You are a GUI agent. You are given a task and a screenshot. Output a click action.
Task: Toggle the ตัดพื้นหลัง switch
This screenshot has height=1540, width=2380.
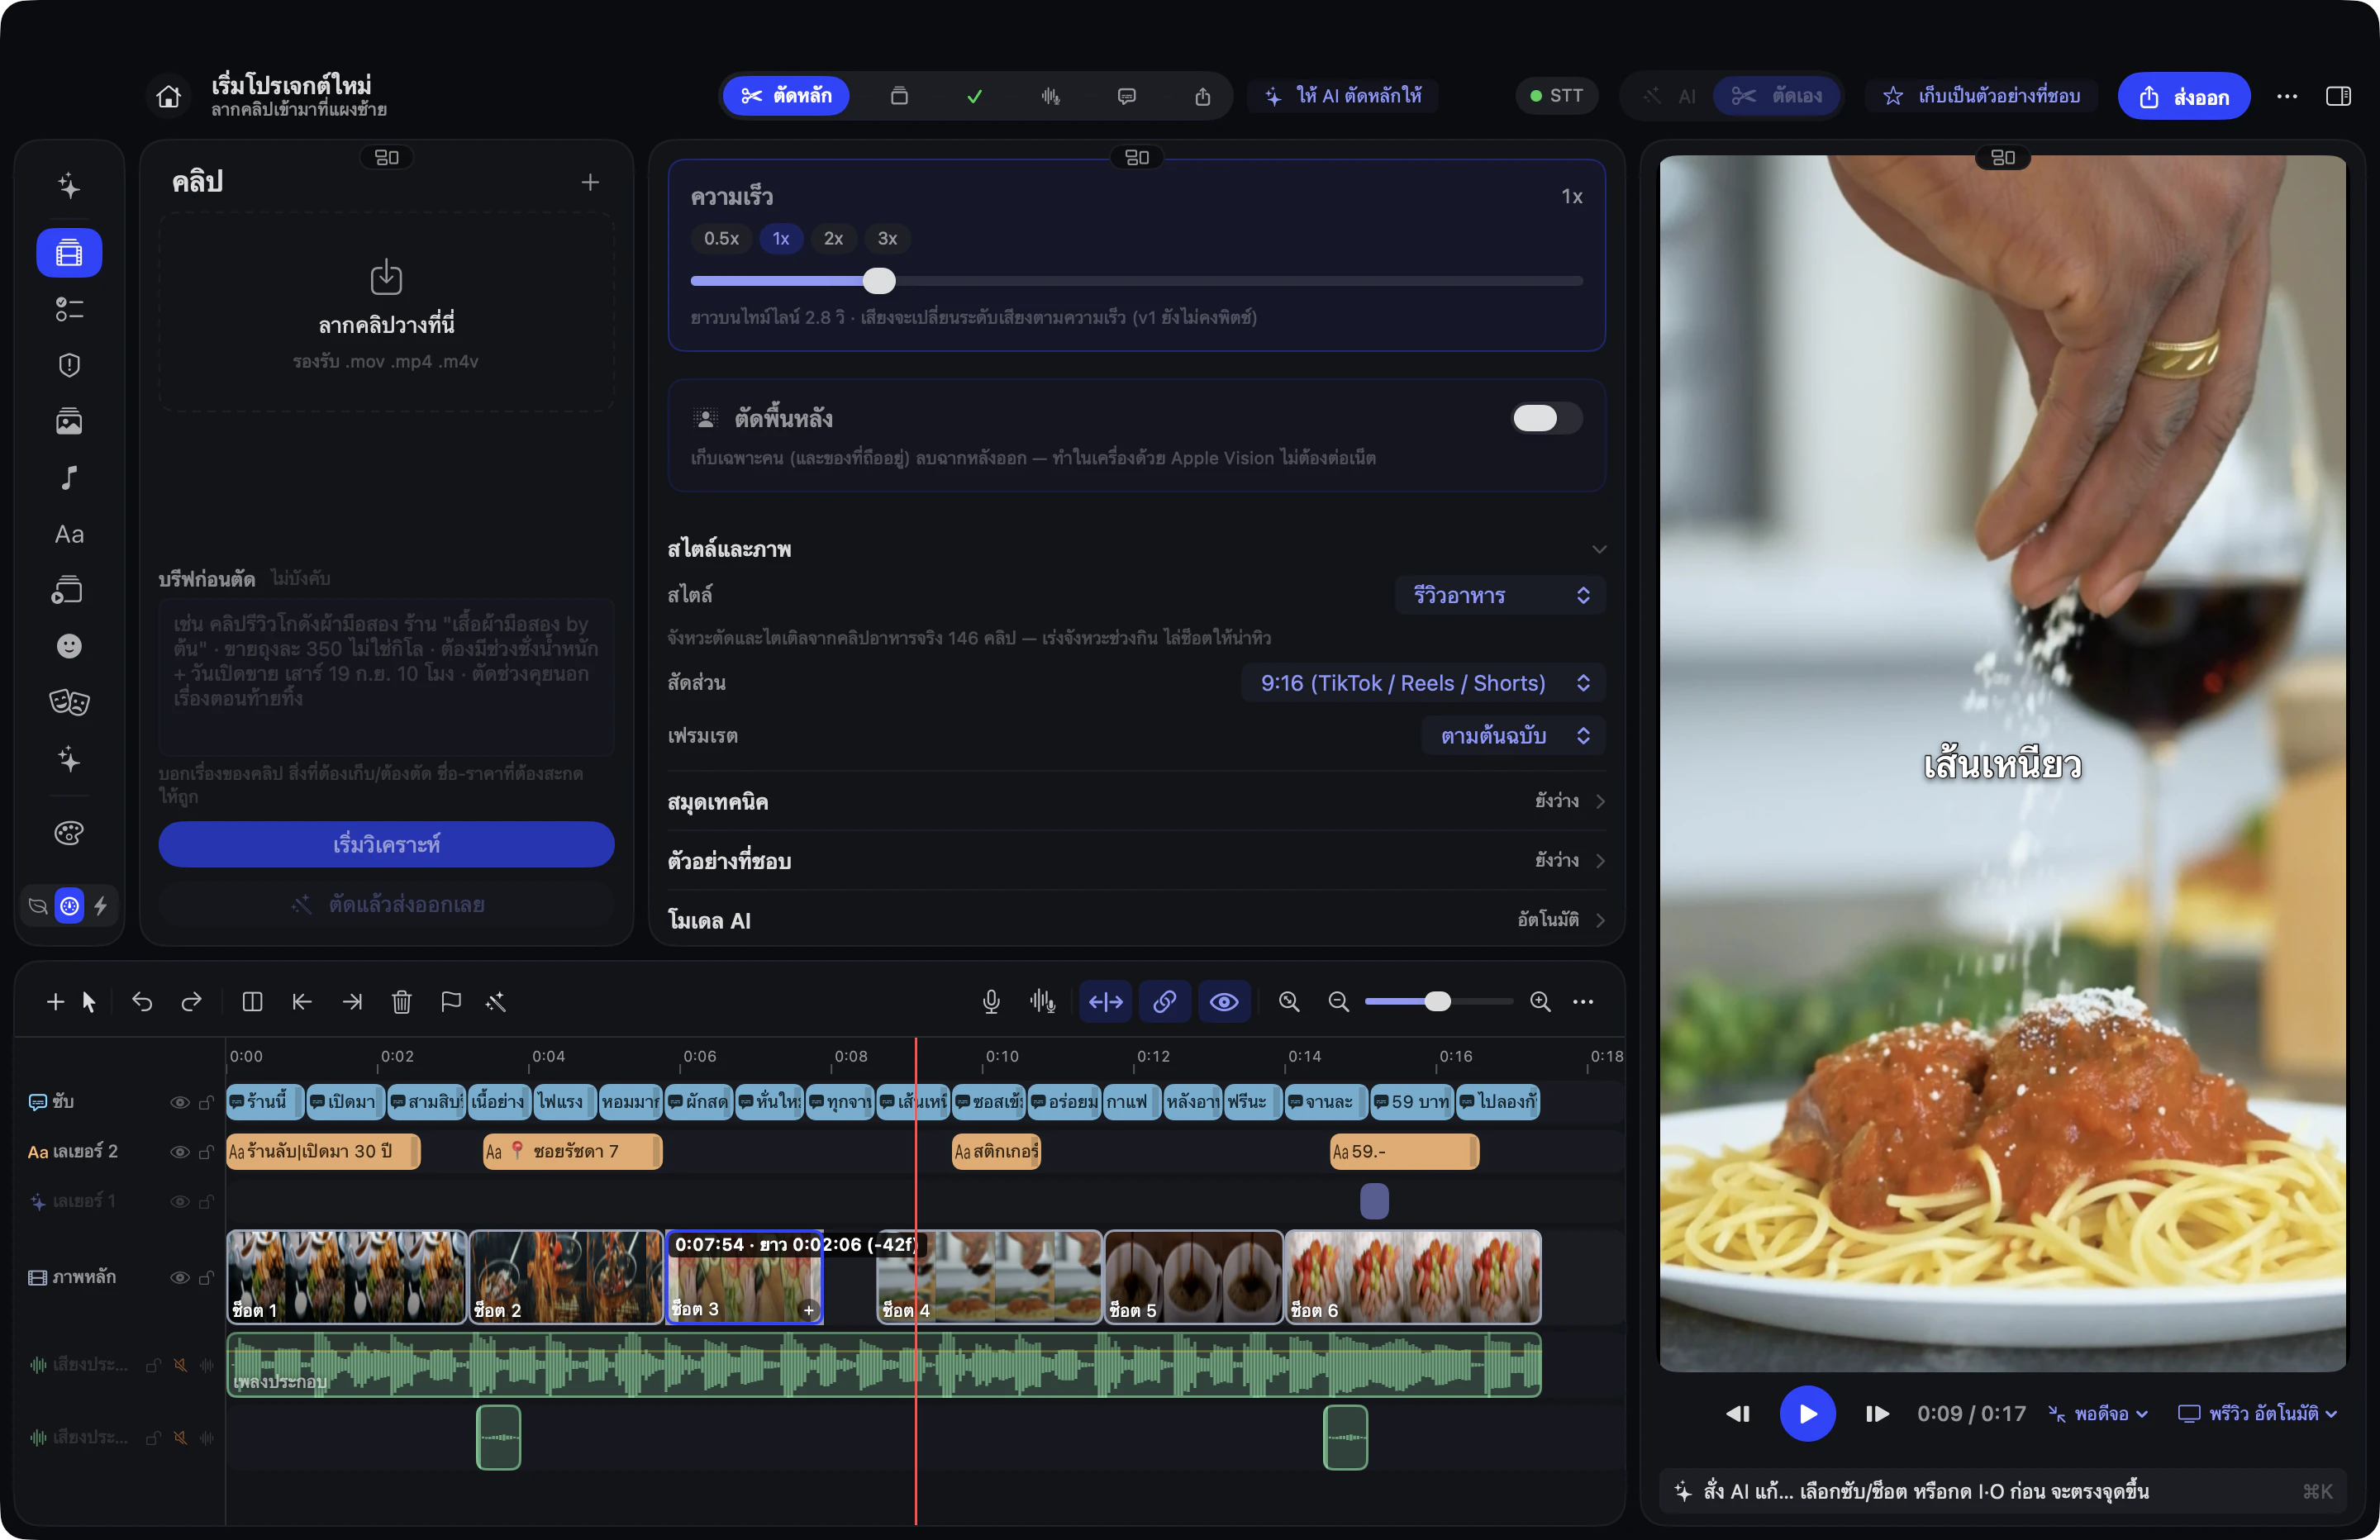[1546, 418]
